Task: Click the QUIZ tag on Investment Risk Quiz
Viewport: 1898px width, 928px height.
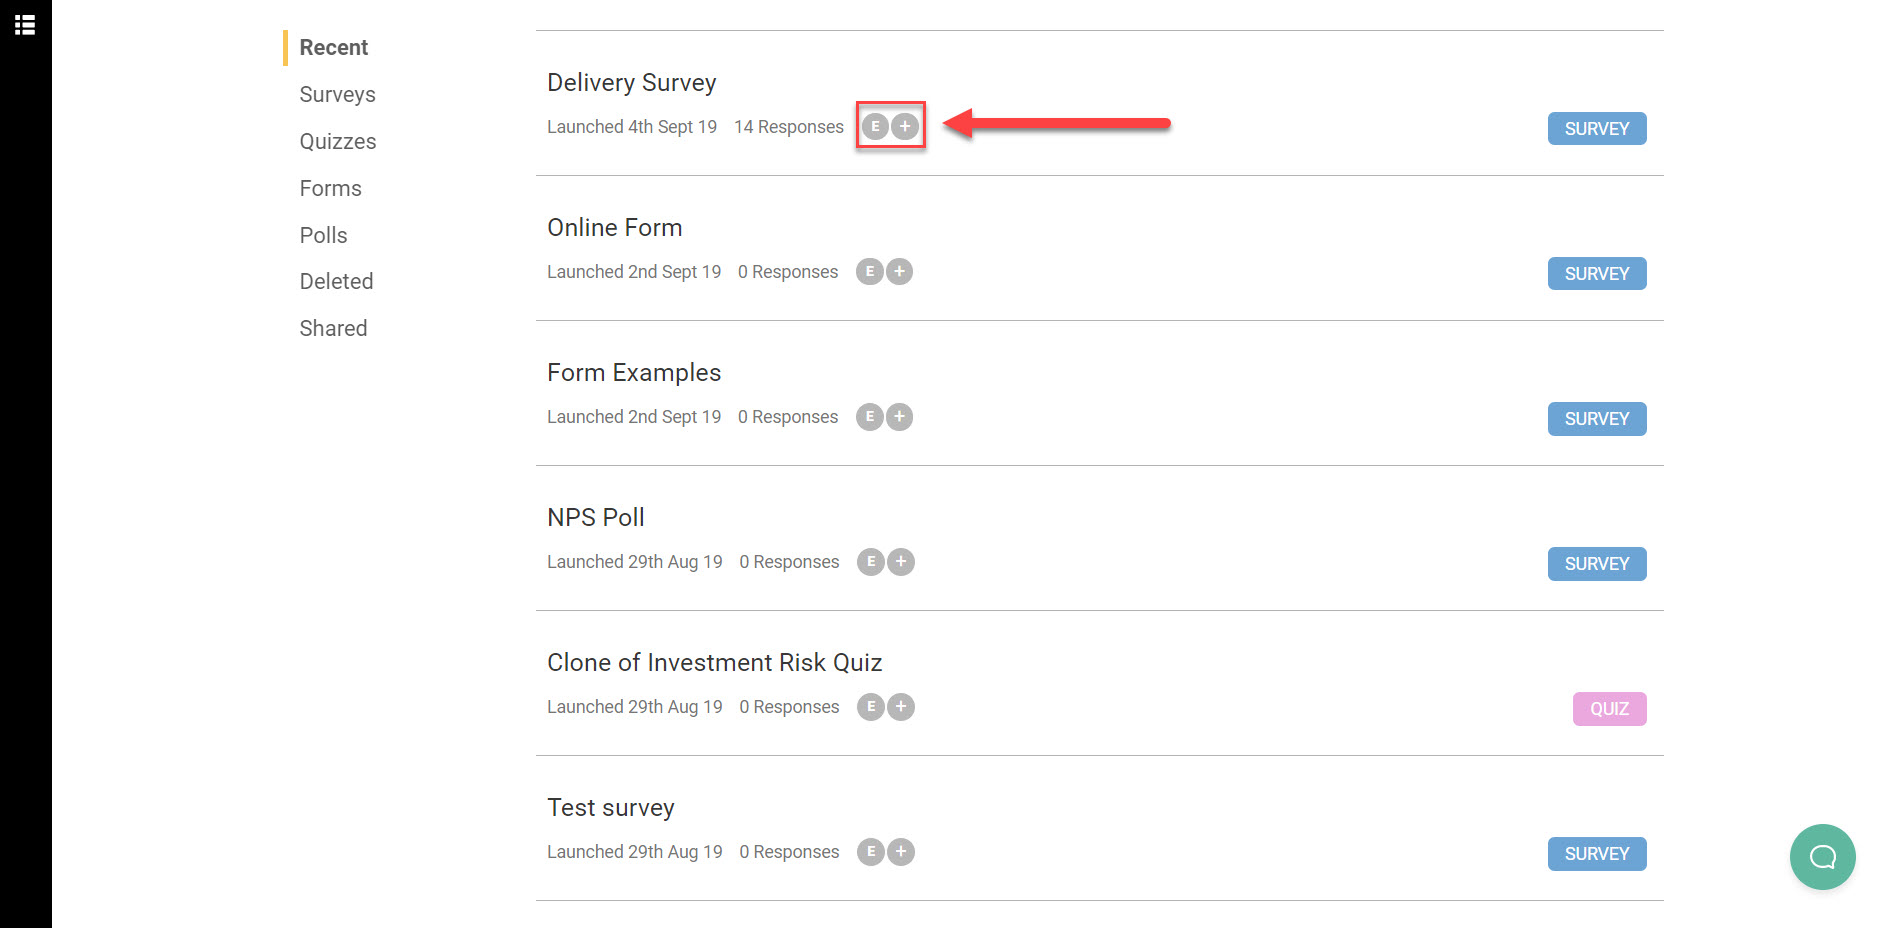Action: (1610, 708)
